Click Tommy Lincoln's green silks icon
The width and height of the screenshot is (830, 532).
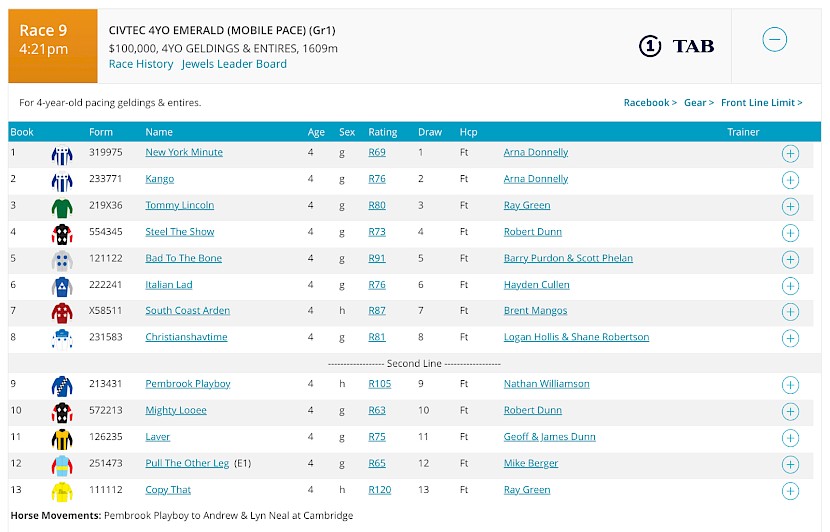tap(62, 206)
